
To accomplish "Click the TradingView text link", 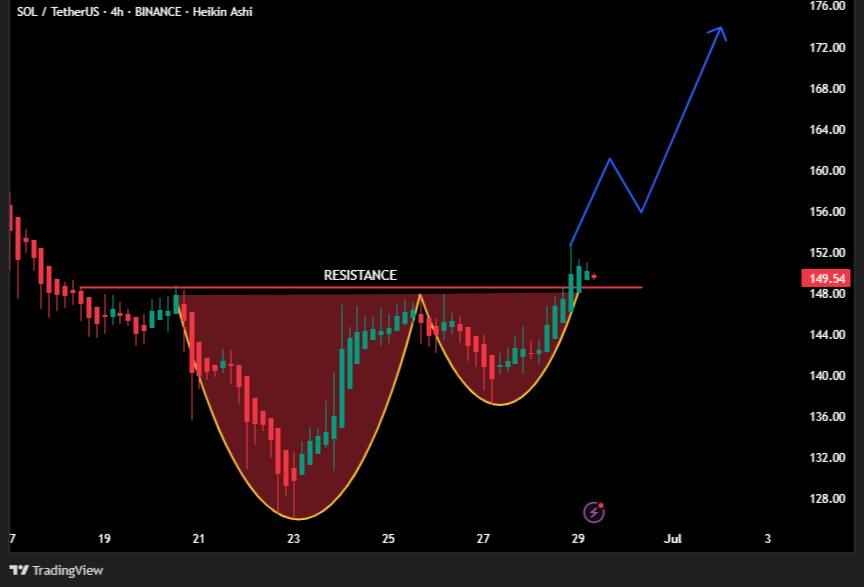I will coord(67,570).
